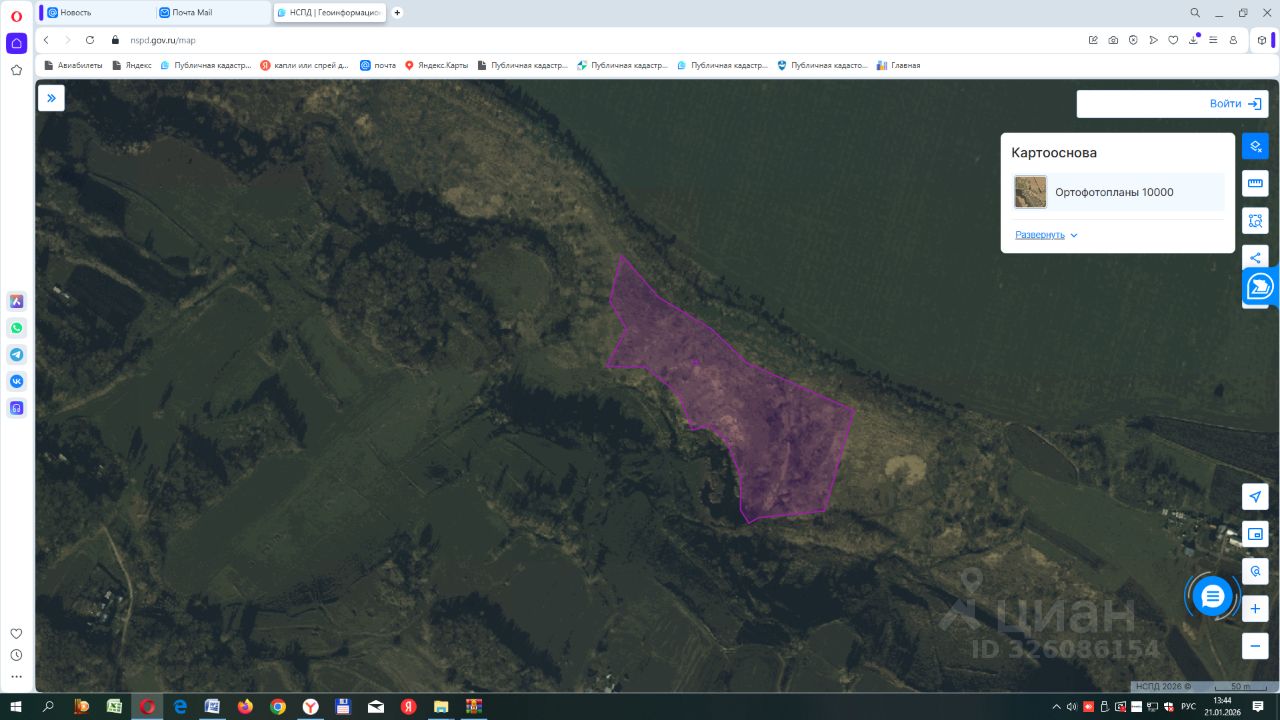
Task: Select the ruler measurement tool
Action: point(1255,184)
